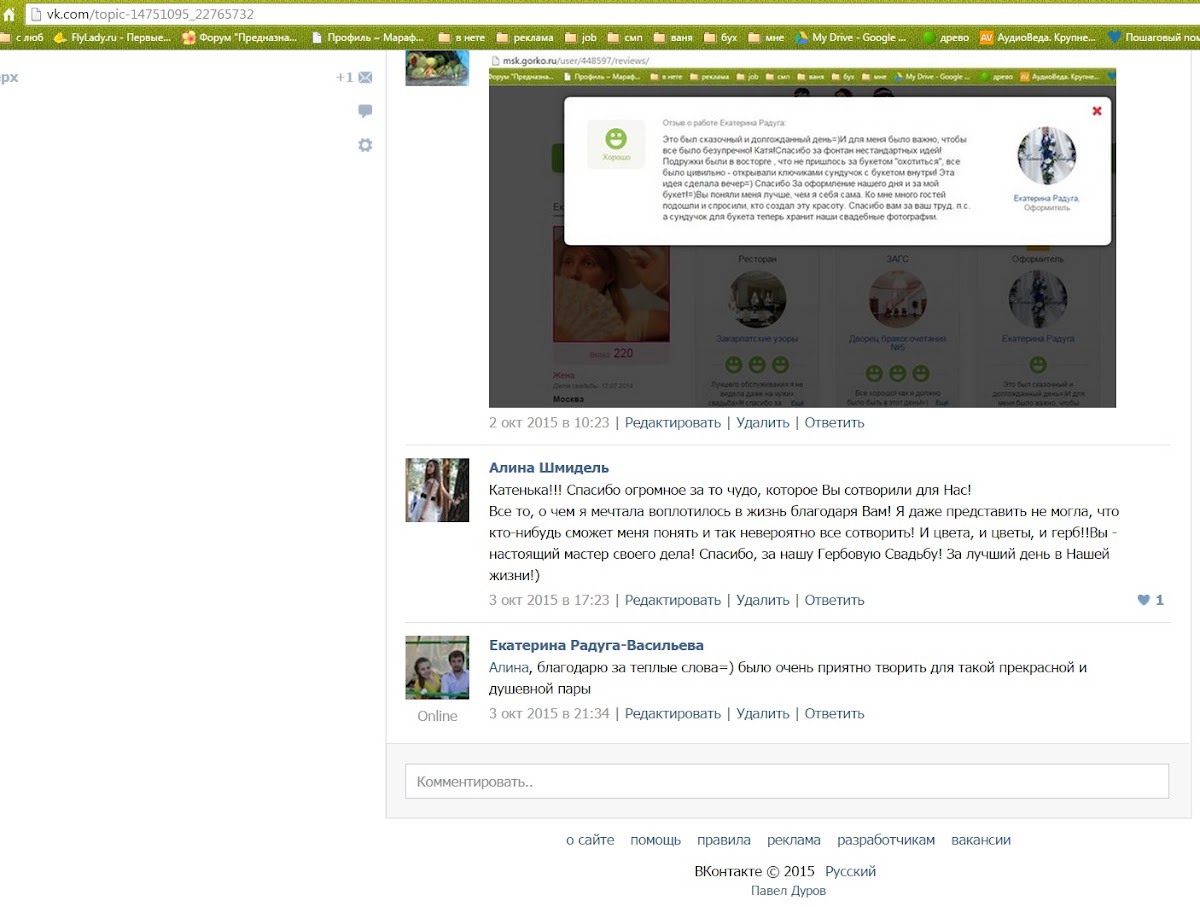The height and width of the screenshot is (907, 1200).
Task: Open the "правила" footer link
Action: click(x=724, y=840)
